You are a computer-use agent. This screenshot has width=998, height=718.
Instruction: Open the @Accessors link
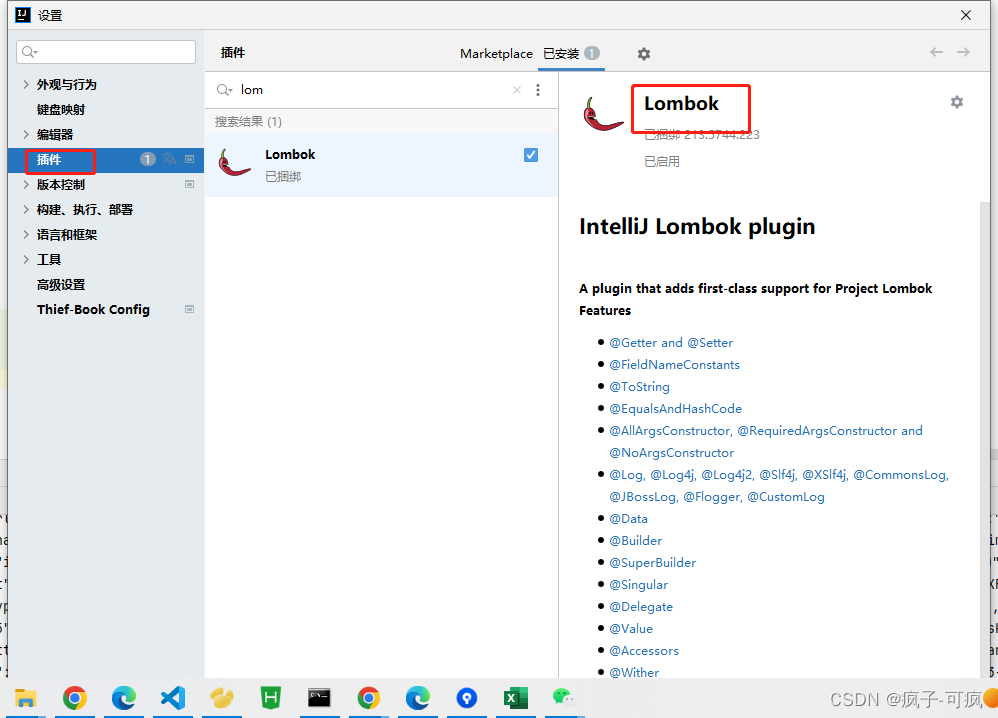pyautogui.click(x=644, y=651)
